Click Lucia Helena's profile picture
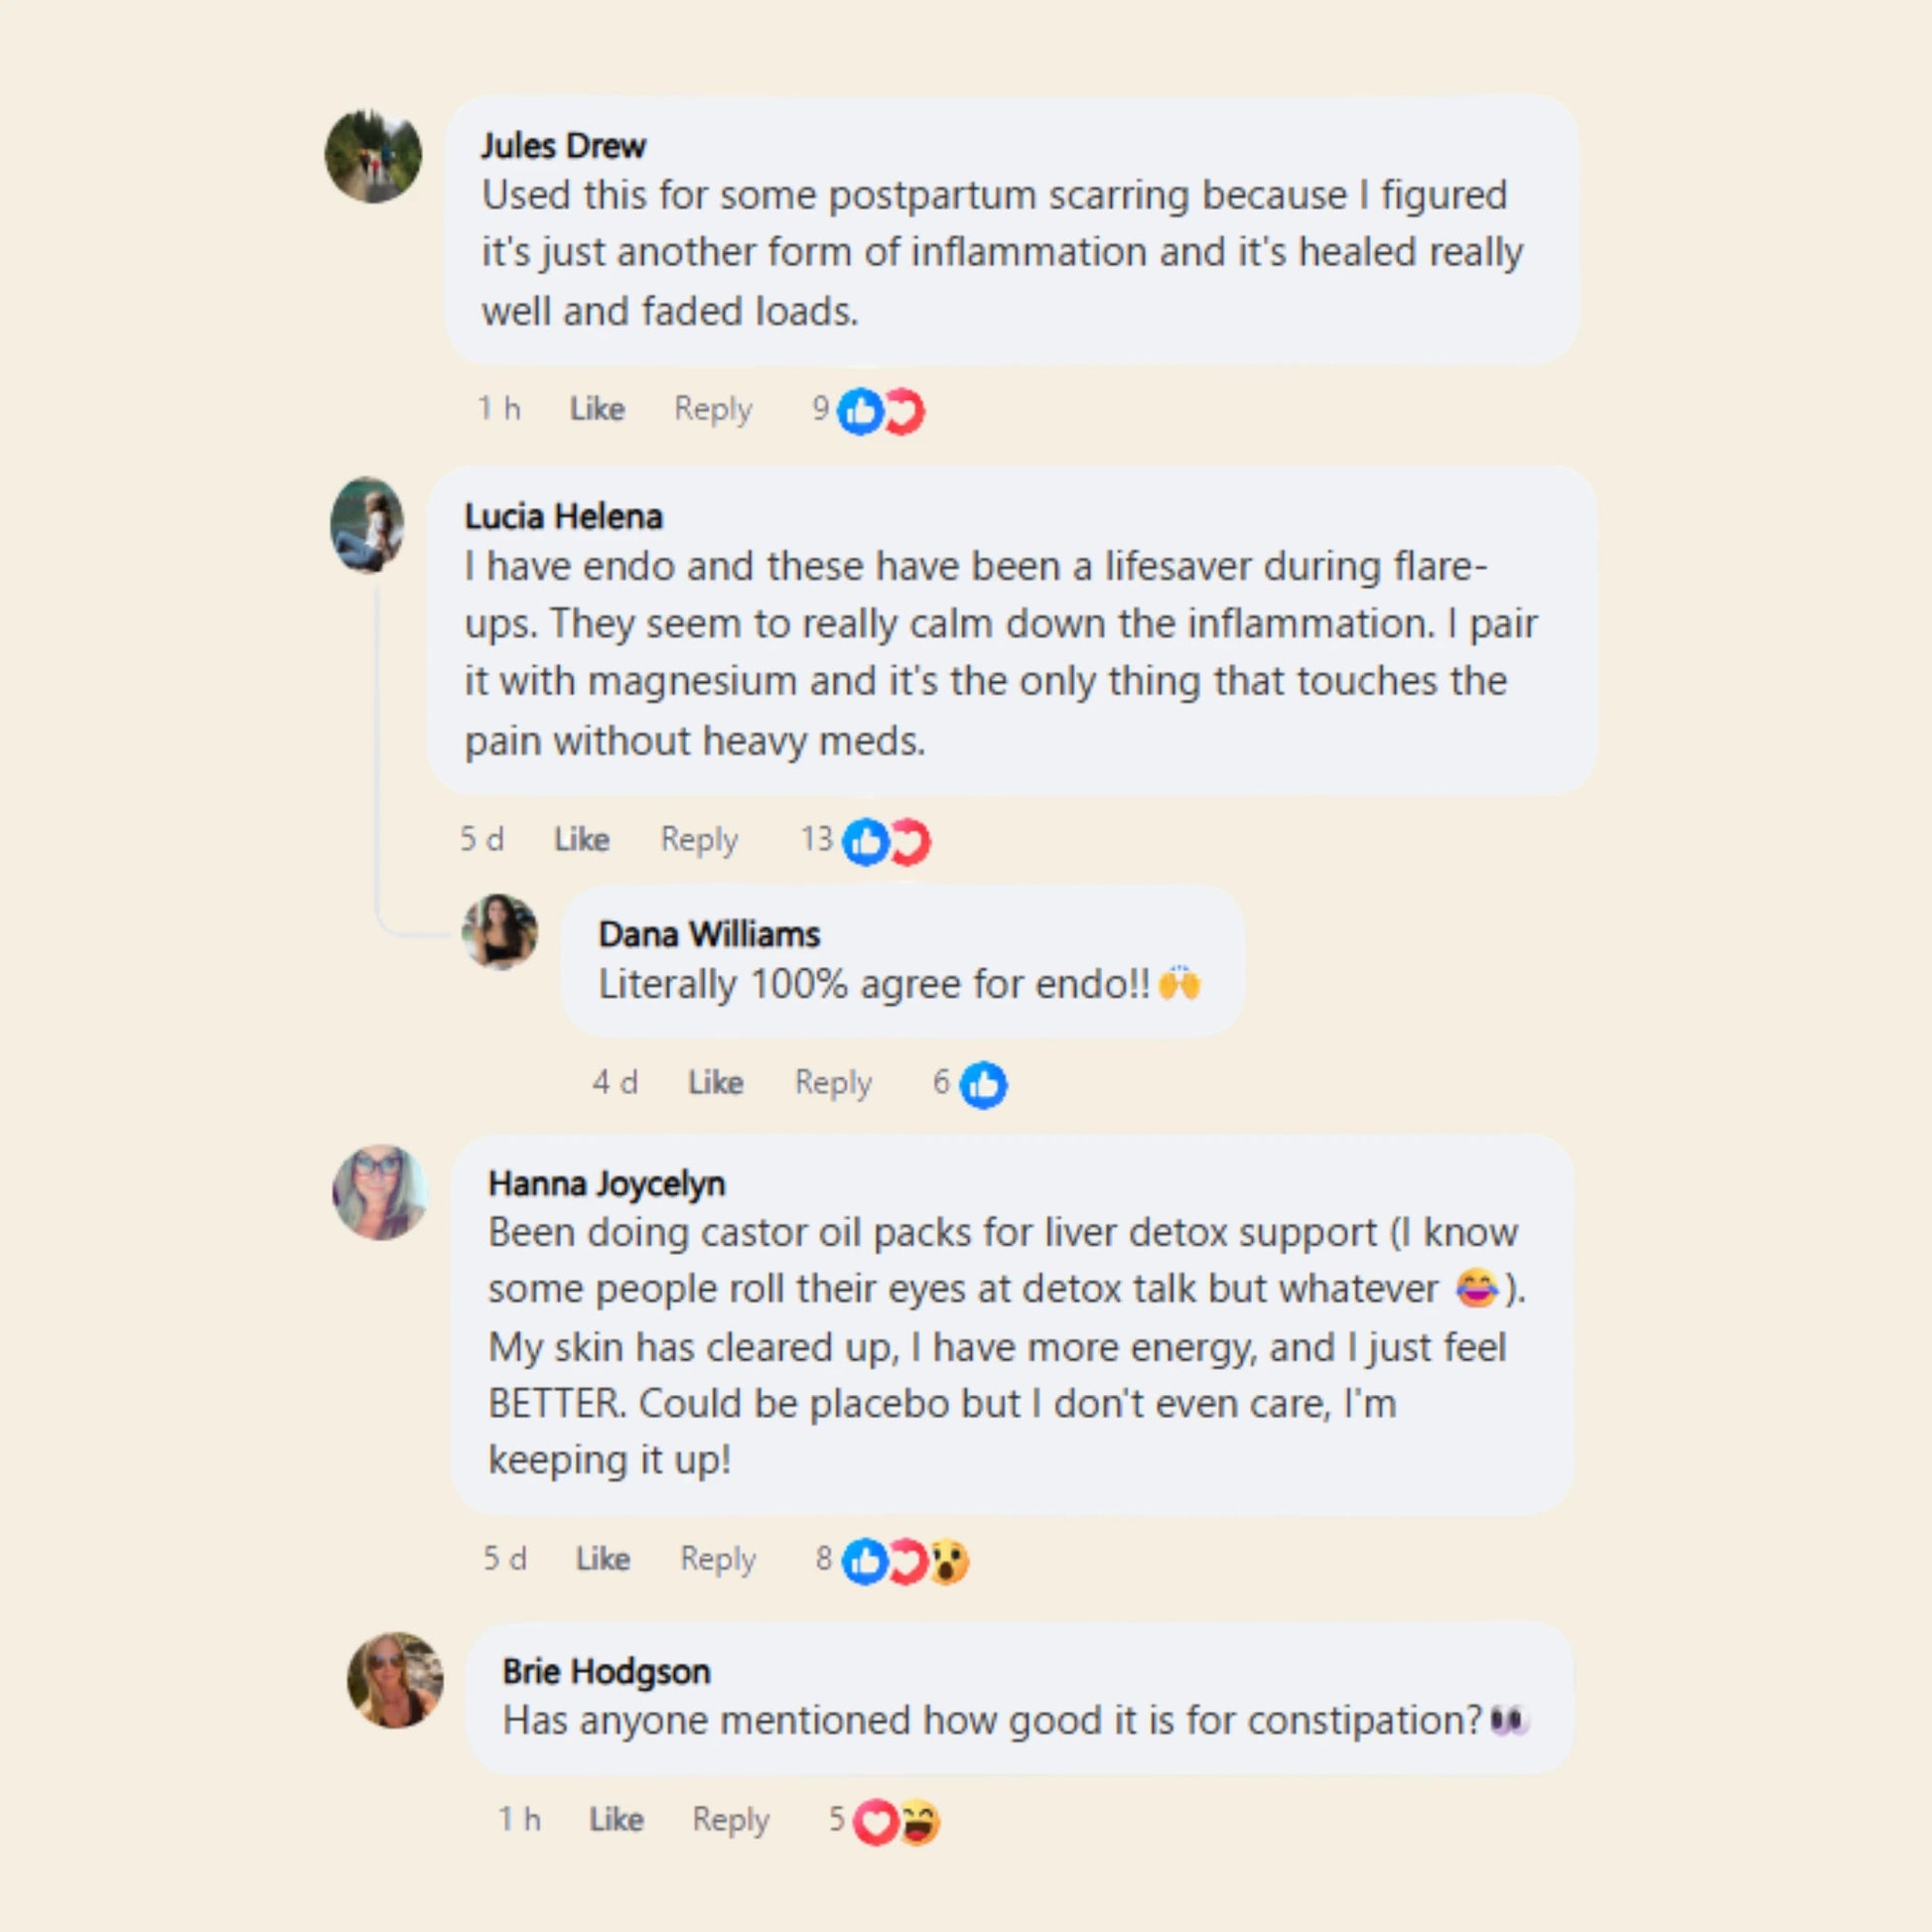Viewport: 1932px width, 1932px height. point(368,525)
